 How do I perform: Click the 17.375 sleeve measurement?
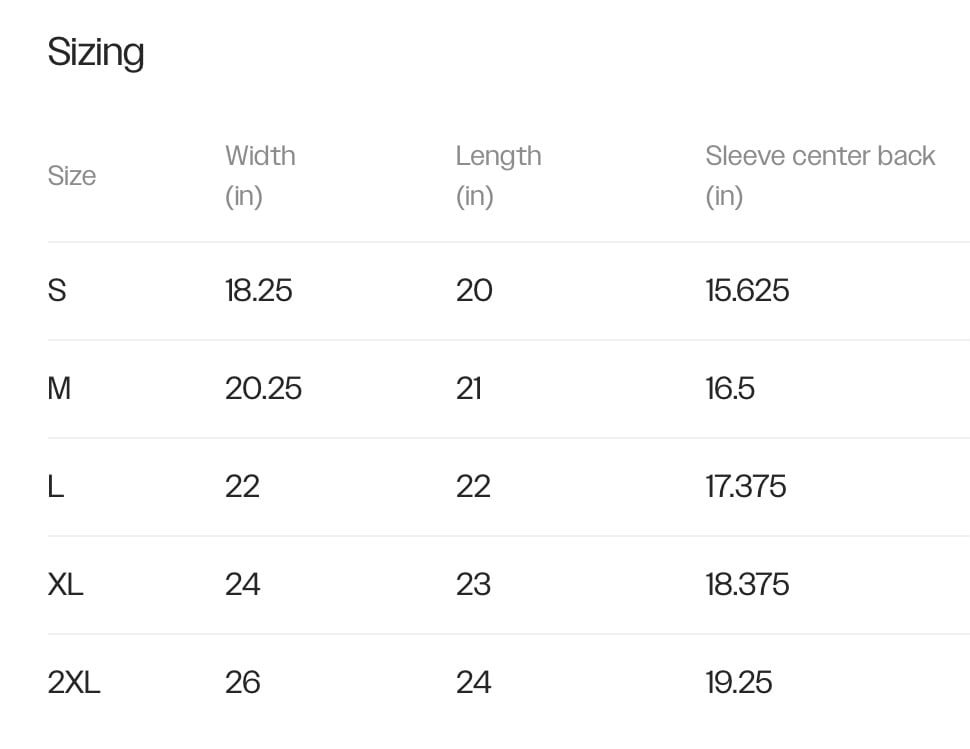(746, 486)
